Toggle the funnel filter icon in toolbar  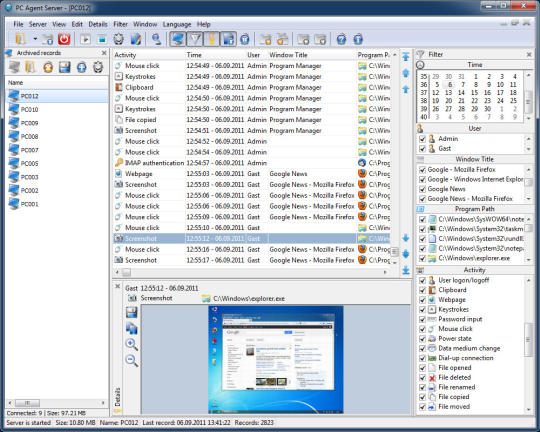tap(195, 39)
